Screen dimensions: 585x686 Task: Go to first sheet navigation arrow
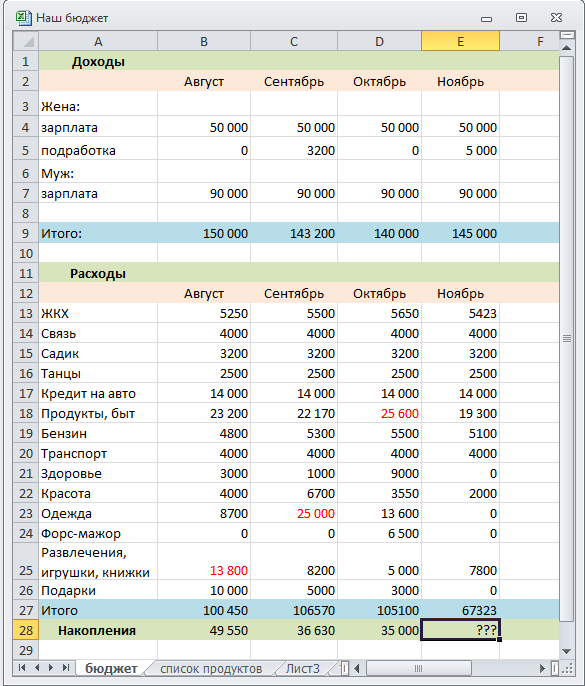coord(21,668)
